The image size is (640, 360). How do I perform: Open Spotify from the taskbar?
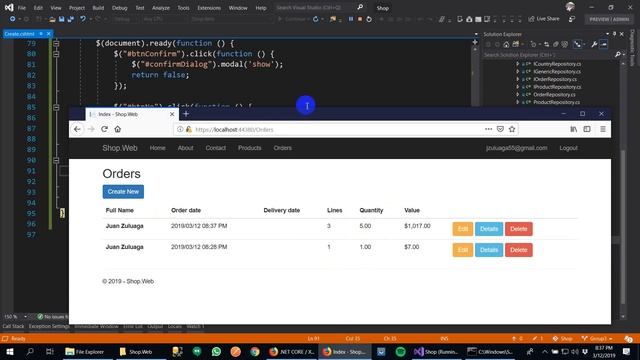(x=400, y=351)
